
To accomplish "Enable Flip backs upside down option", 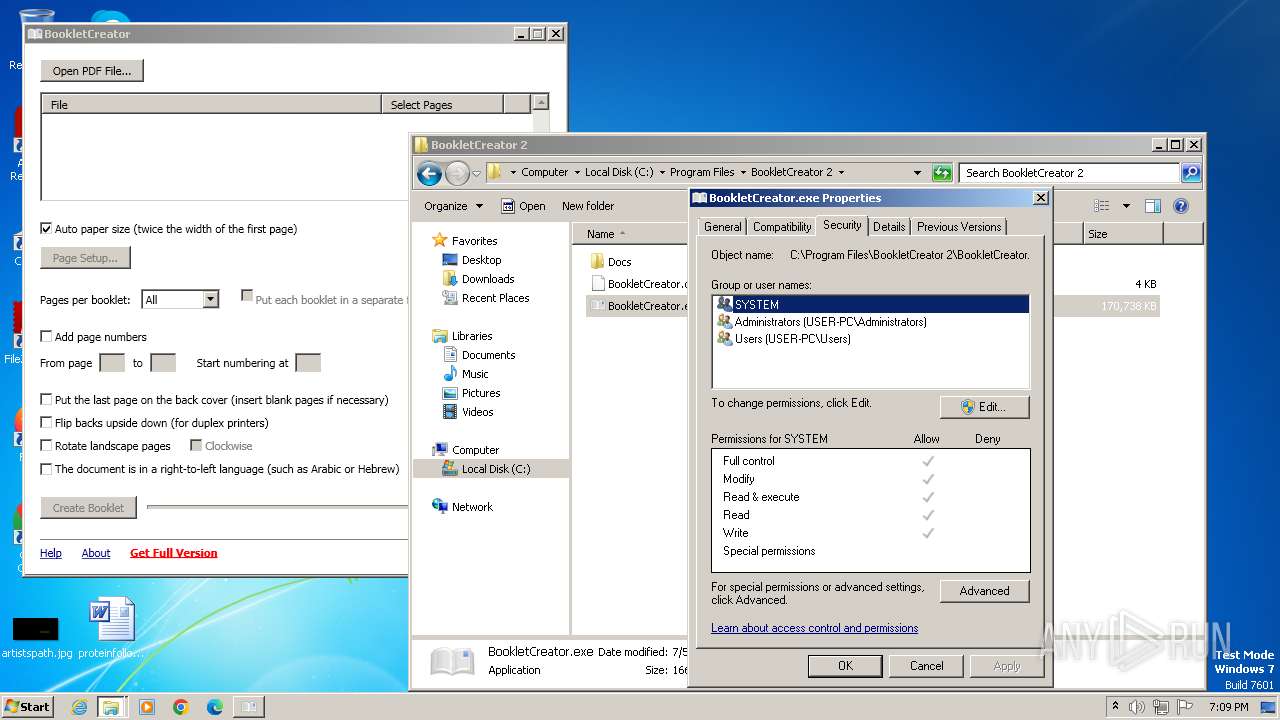I will (46, 423).
